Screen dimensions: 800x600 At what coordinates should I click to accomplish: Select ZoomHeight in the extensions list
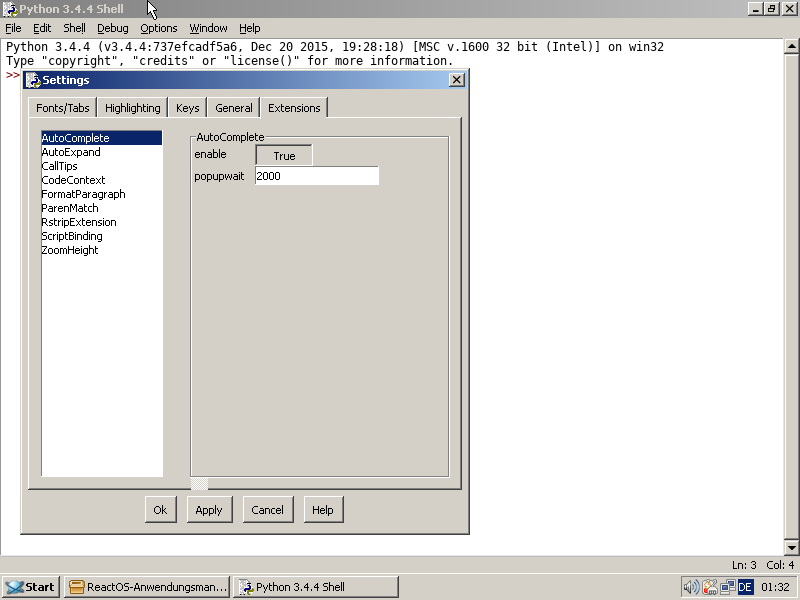pos(102,251)
